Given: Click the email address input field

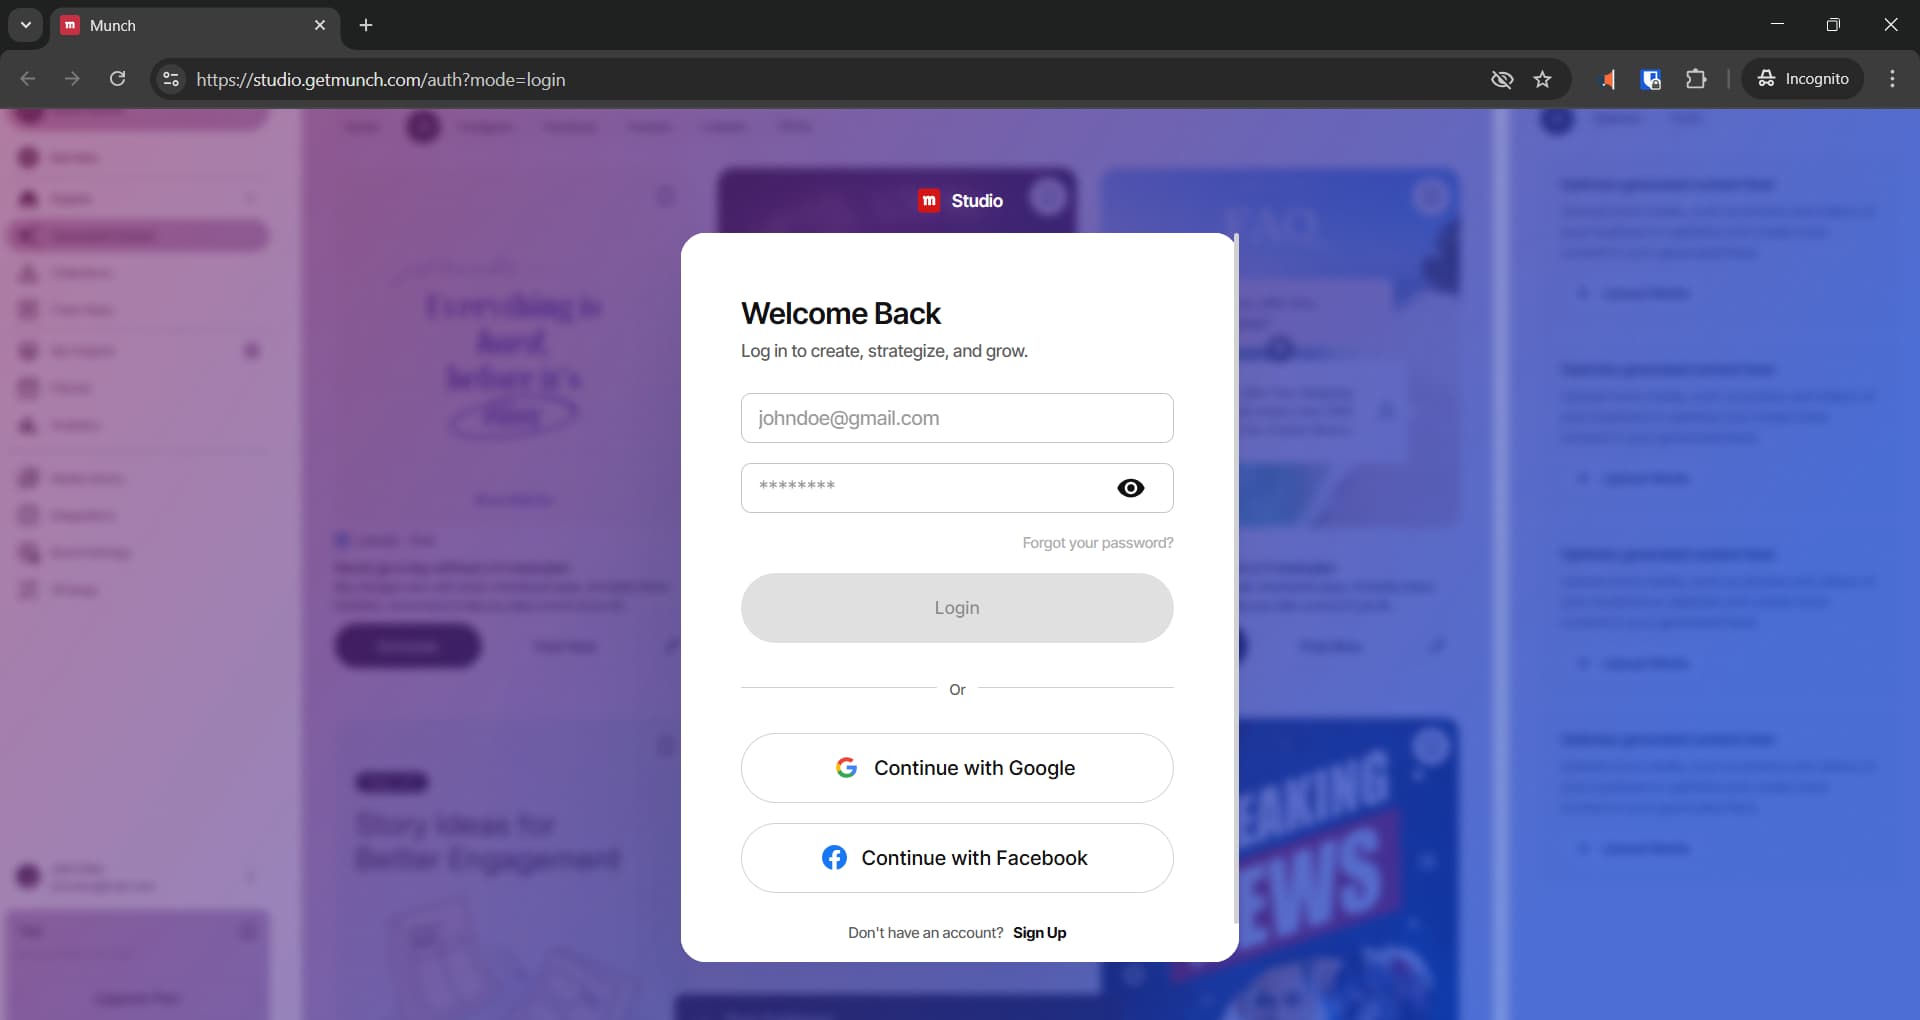Looking at the screenshot, I should point(957,418).
